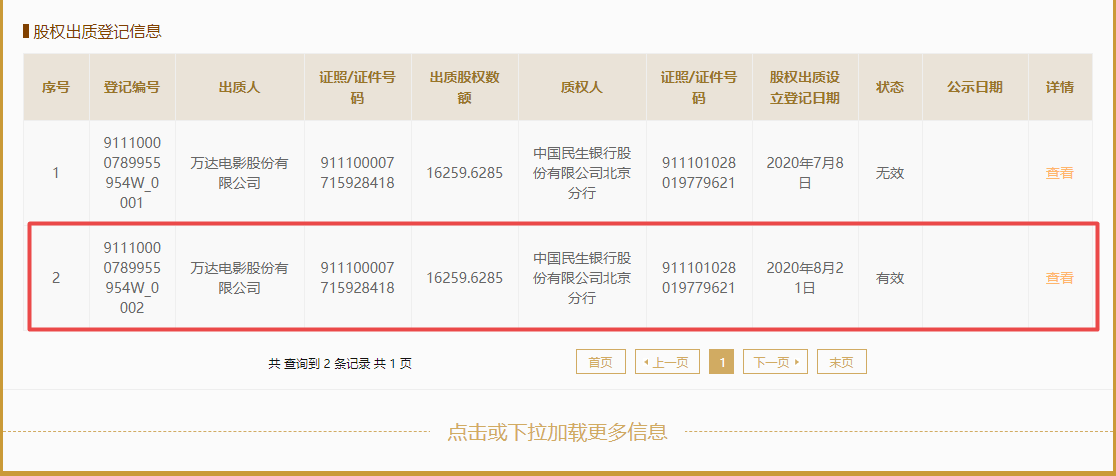Select registration number ending W_0002
This screenshot has width=1116, height=476.
(x=132, y=278)
